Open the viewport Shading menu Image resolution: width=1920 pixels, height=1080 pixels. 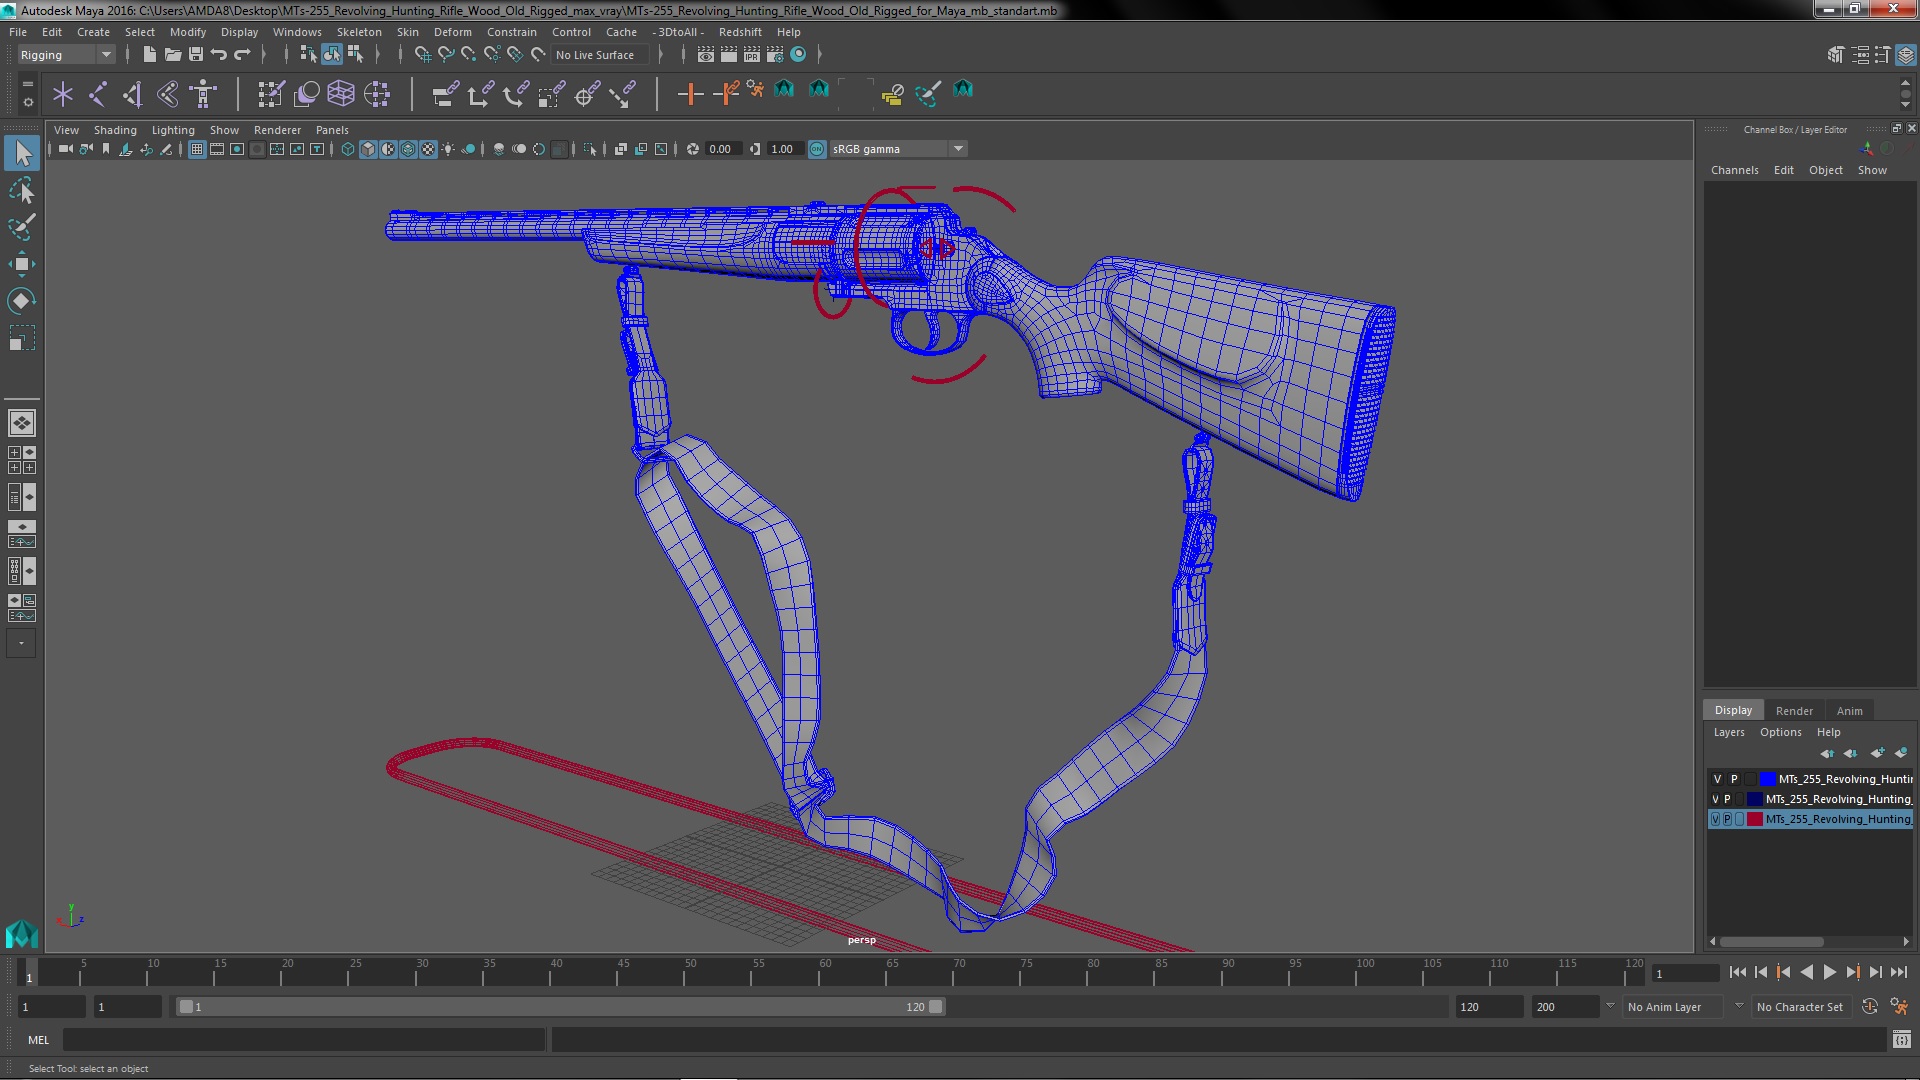click(115, 130)
